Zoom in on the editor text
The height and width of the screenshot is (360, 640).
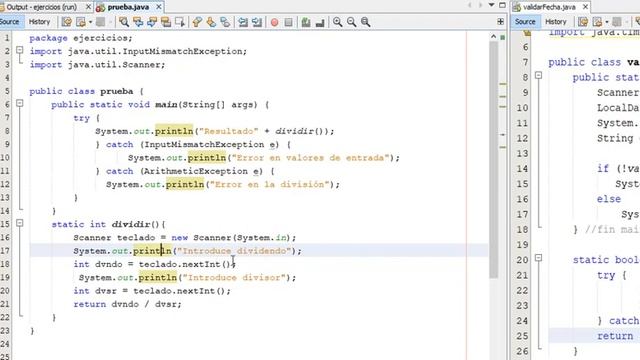point(338,22)
